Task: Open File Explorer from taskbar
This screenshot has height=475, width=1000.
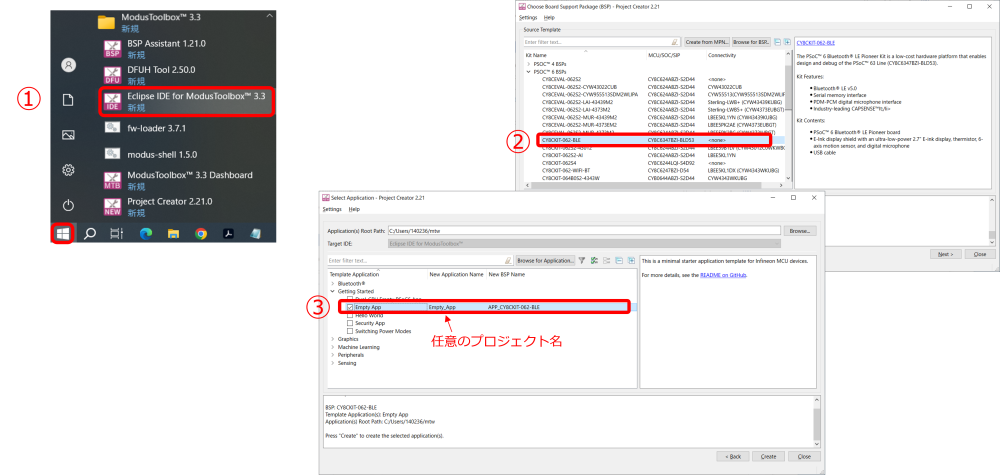Action: (173, 234)
